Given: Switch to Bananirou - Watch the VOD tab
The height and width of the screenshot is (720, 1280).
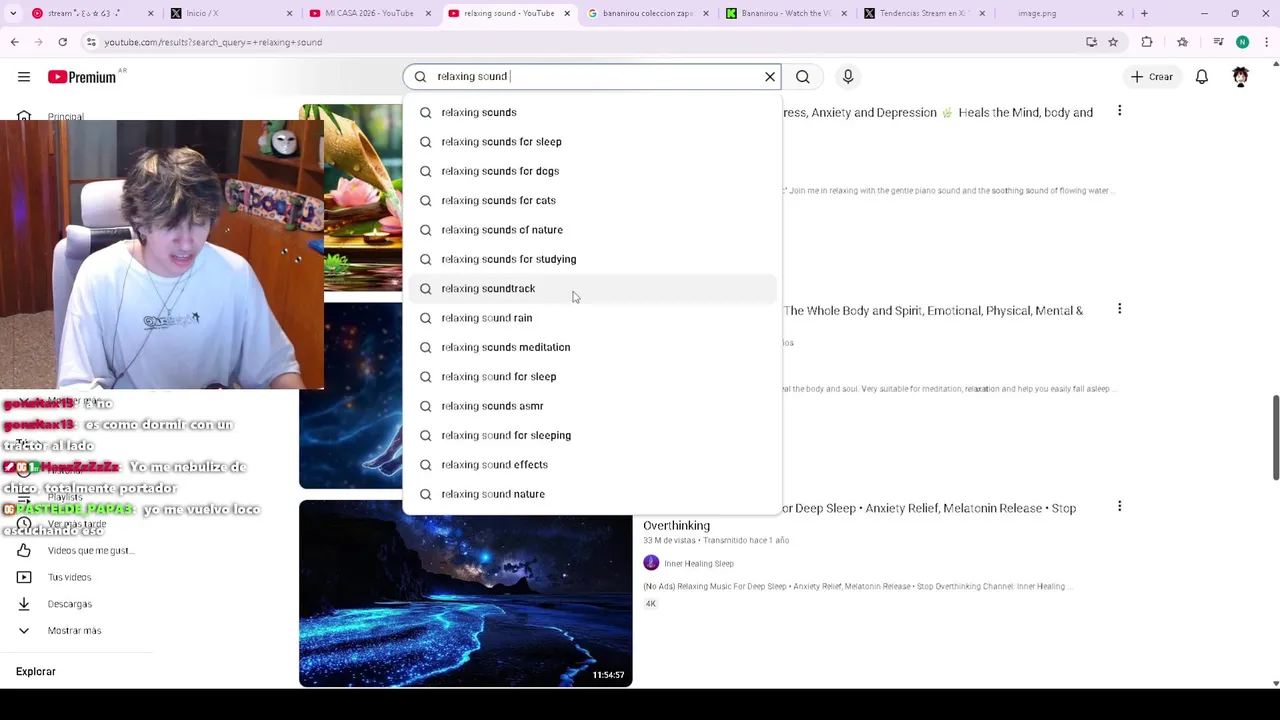Looking at the screenshot, I should tap(785, 13).
